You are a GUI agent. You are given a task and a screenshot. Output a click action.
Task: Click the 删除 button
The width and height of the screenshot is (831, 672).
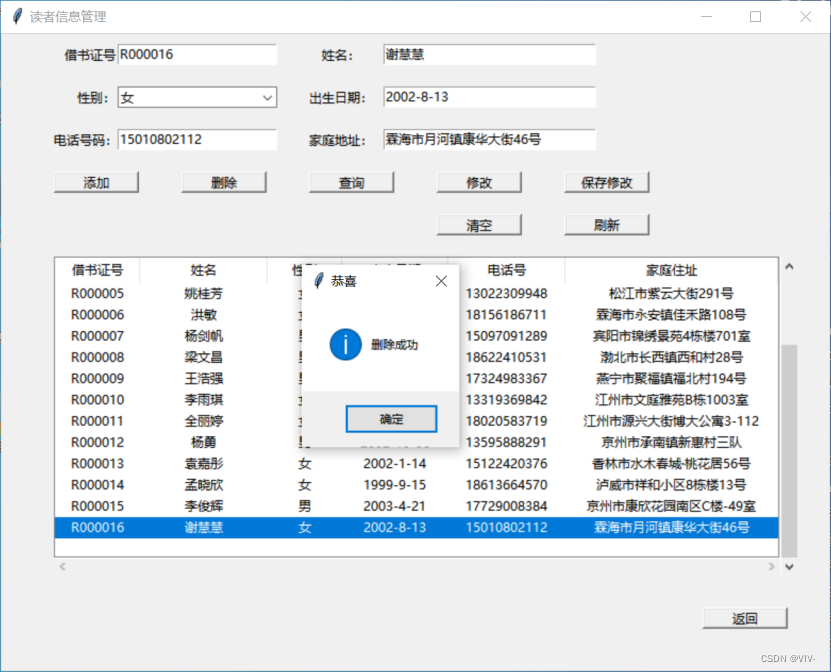pos(224,182)
